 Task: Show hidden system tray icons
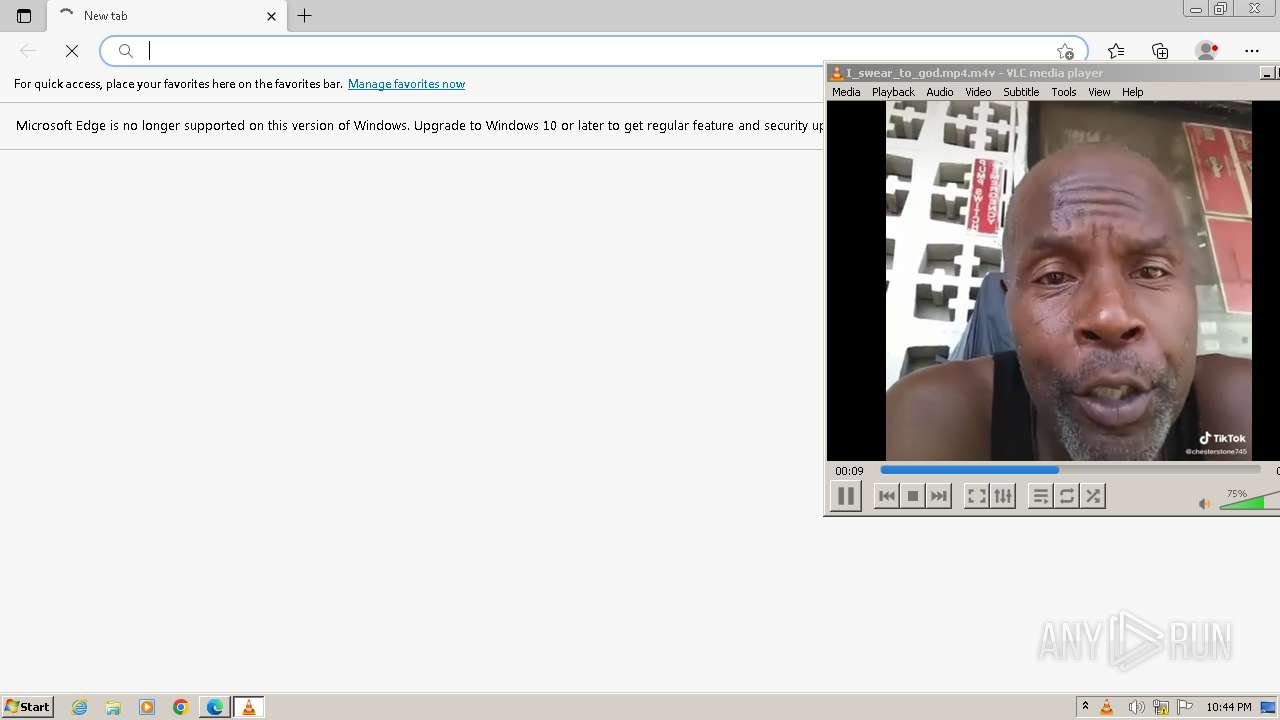[1085, 707]
